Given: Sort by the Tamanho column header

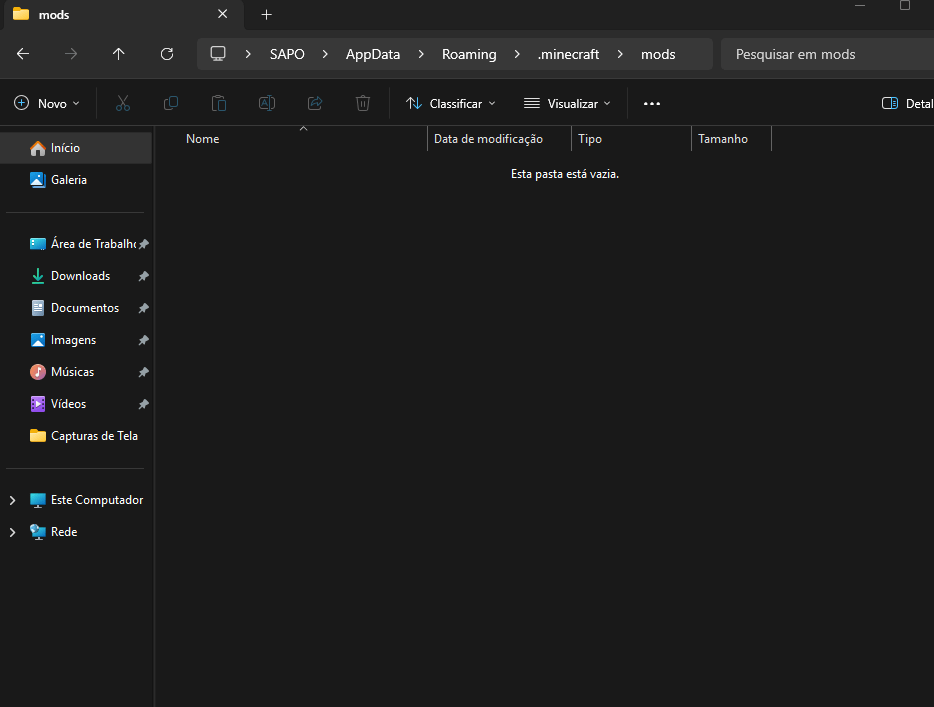Looking at the screenshot, I should pyautogui.click(x=731, y=139).
